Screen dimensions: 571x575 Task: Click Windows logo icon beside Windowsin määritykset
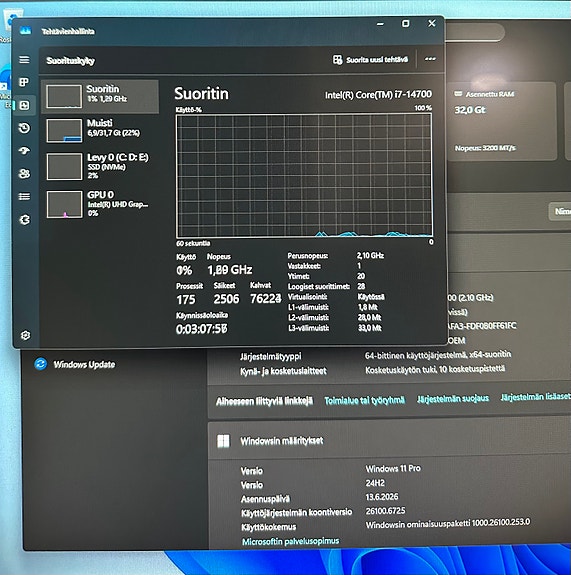(223, 441)
